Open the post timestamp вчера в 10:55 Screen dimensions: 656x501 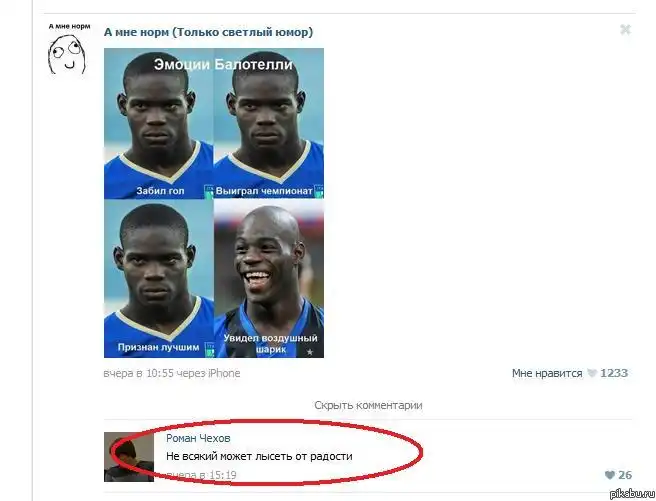click(138, 373)
